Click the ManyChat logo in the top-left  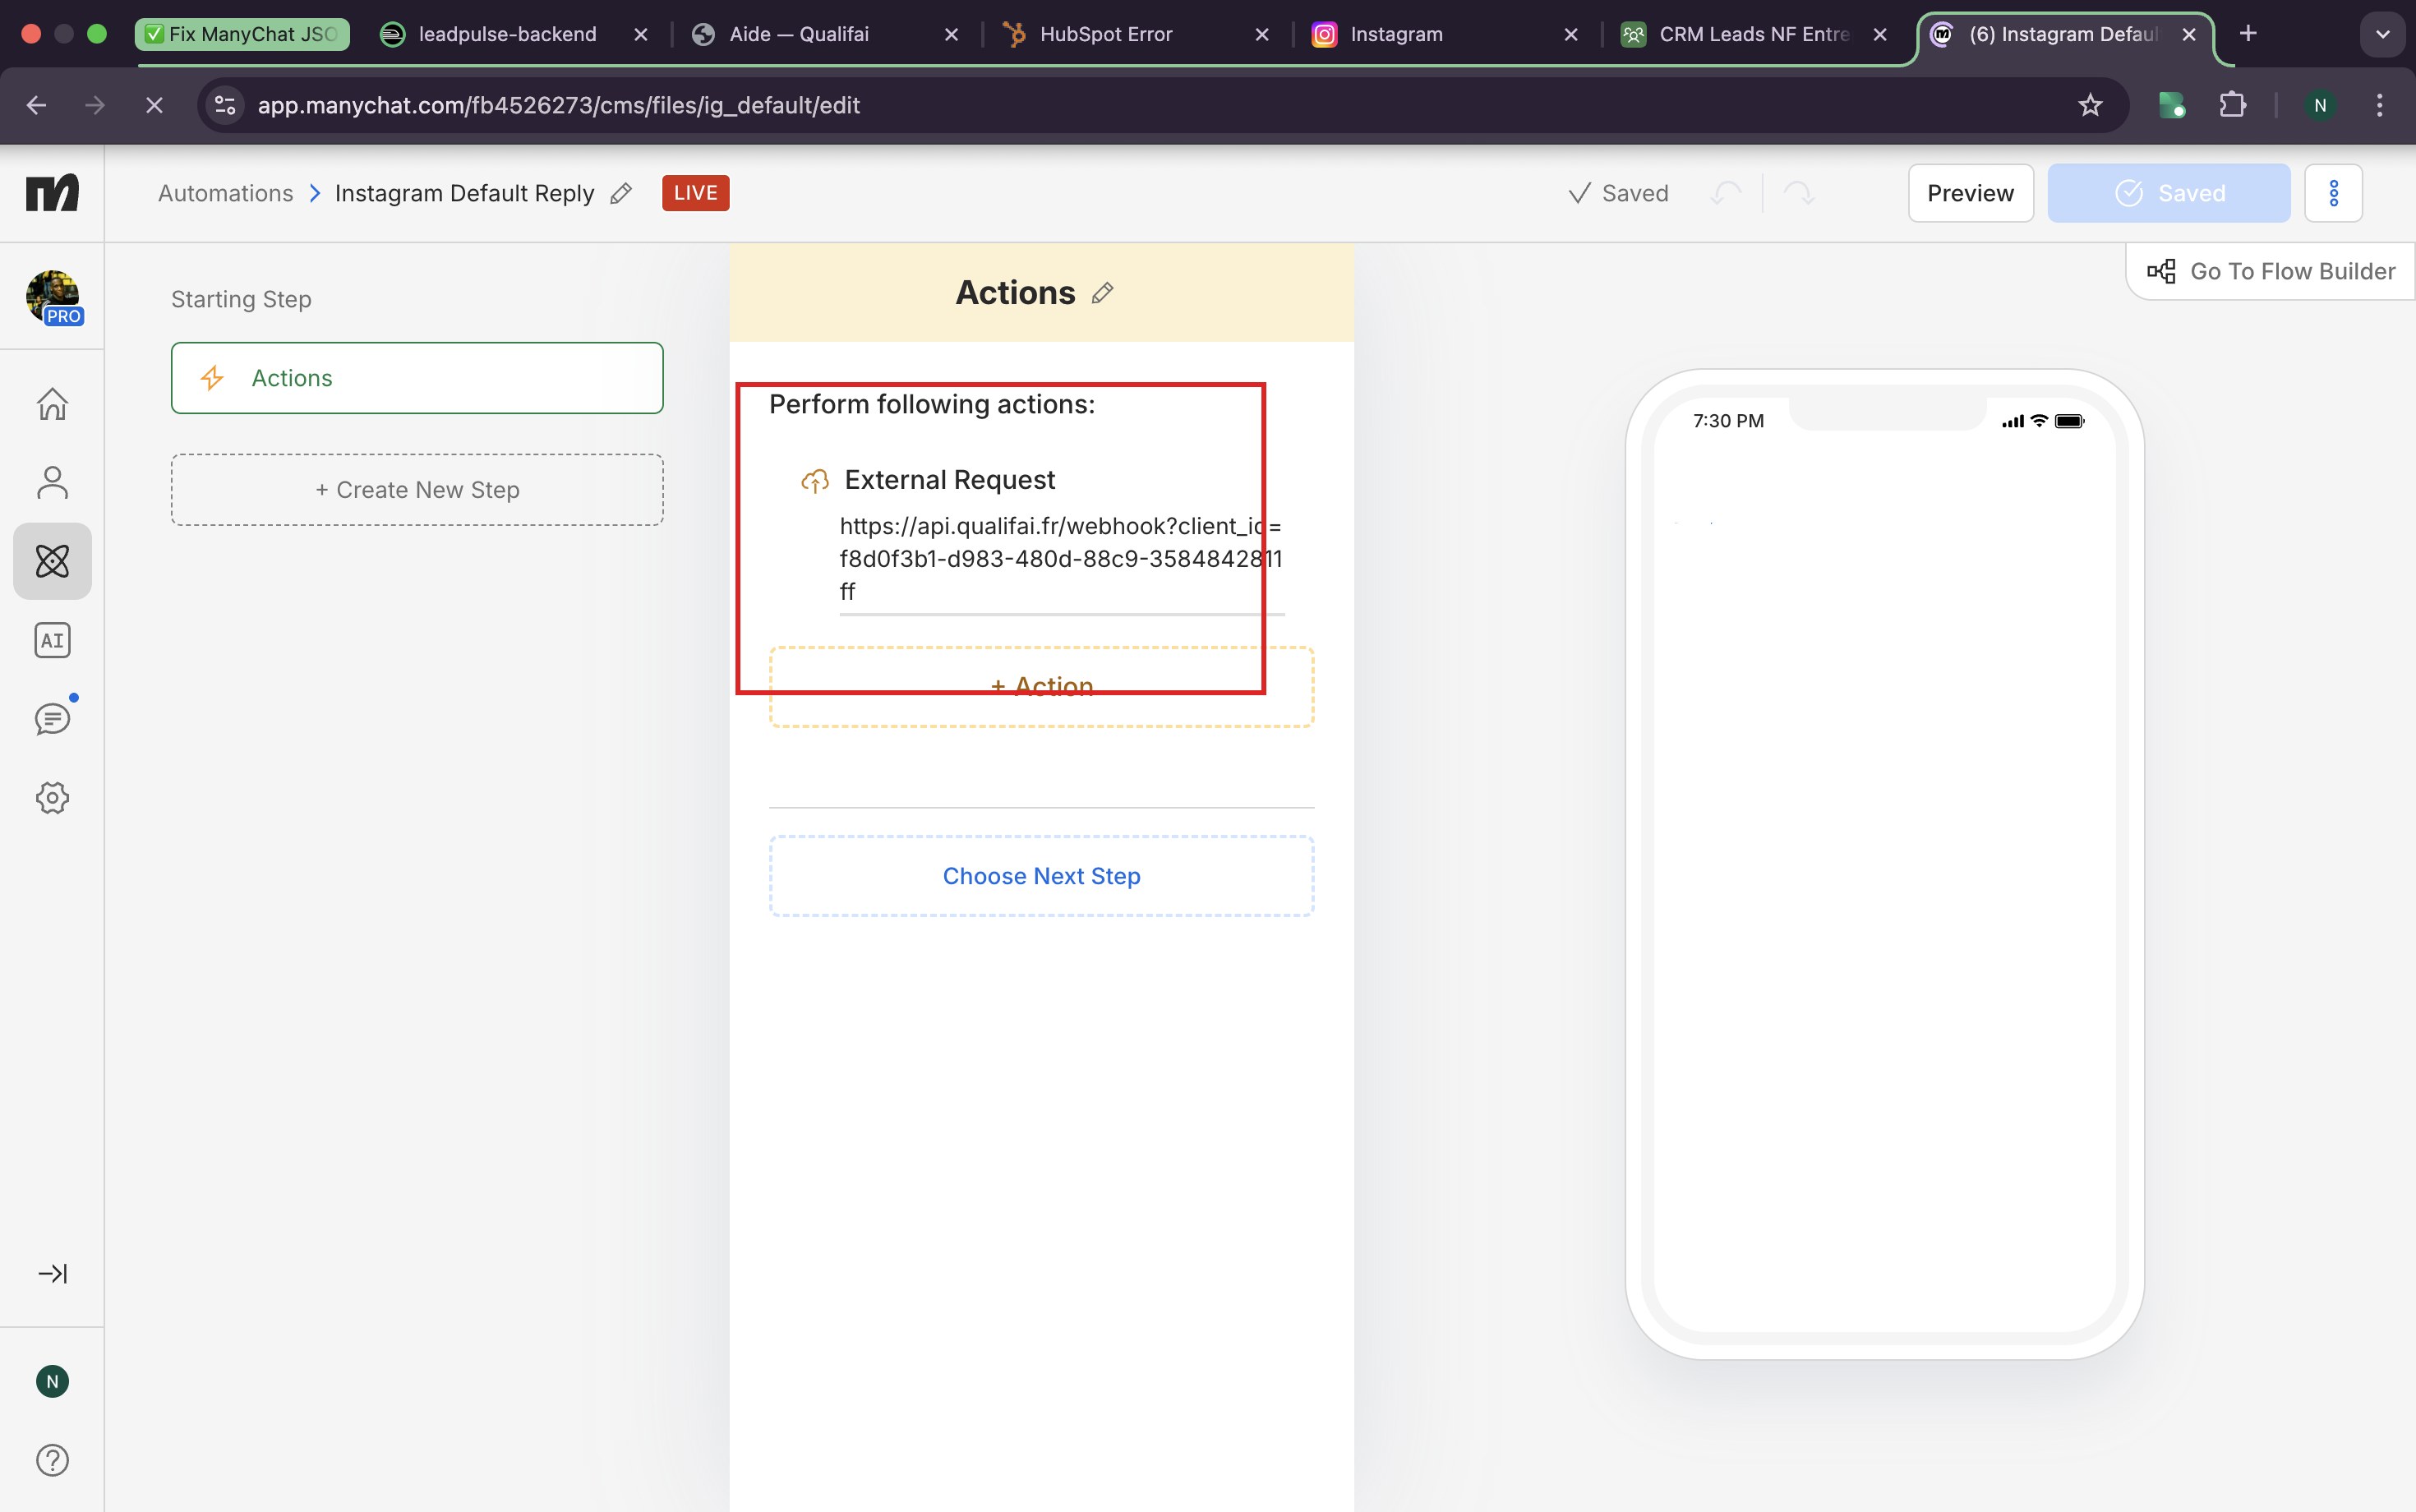[x=52, y=192]
